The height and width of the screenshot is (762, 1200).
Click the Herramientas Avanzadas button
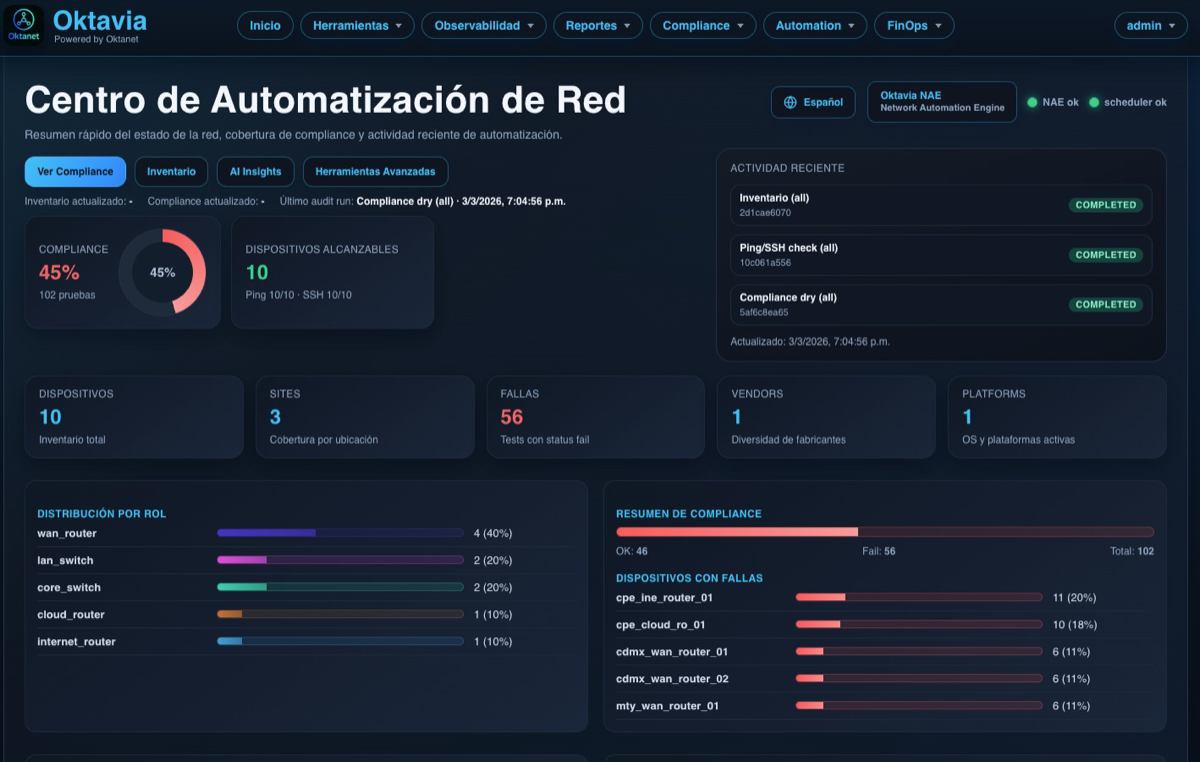tap(375, 171)
